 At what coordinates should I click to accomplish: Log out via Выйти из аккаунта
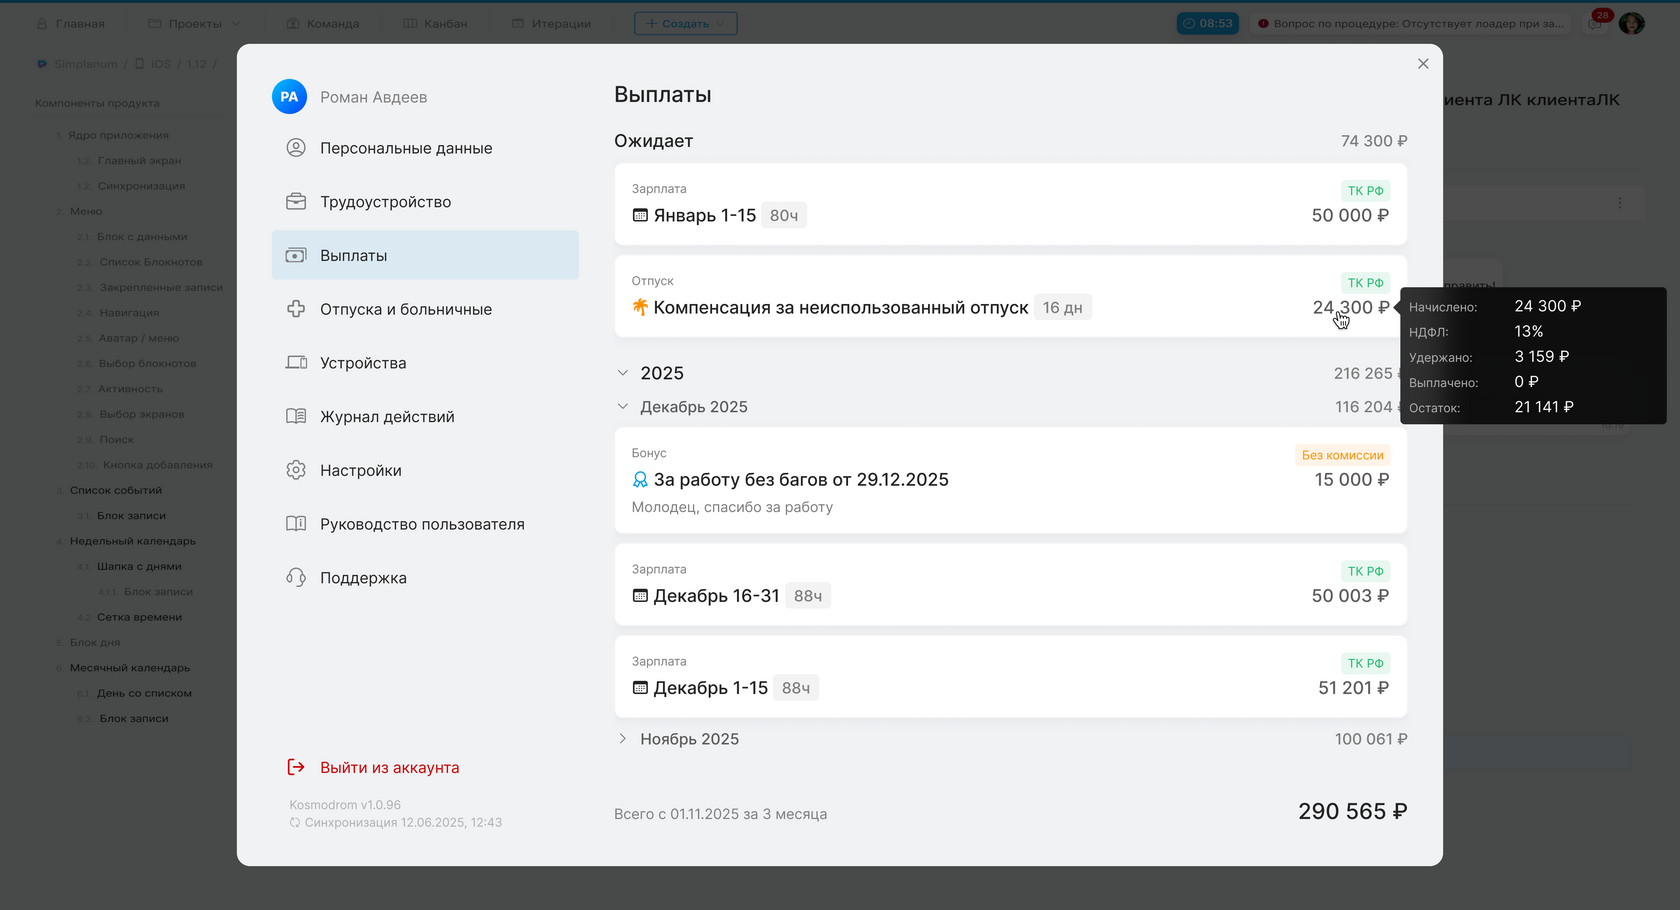(x=389, y=767)
